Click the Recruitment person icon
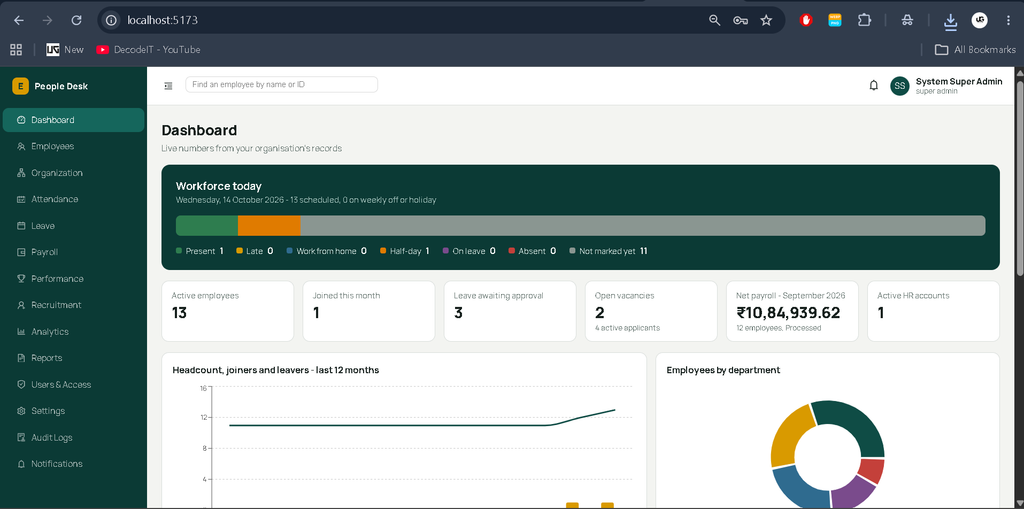Viewport: 1024px width, 509px height. click(21, 305)
